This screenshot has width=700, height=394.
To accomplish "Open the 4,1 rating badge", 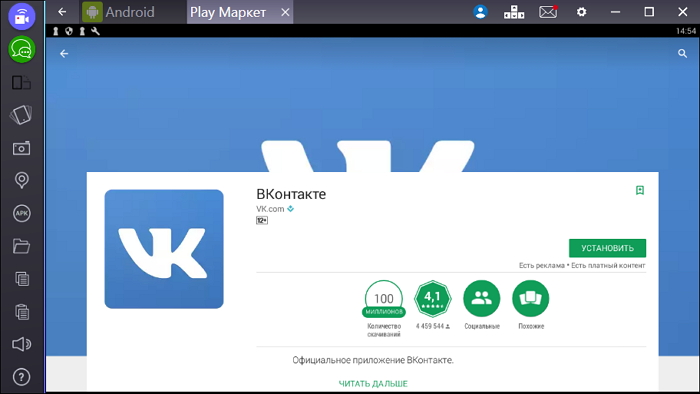I will tap(433, 299).
